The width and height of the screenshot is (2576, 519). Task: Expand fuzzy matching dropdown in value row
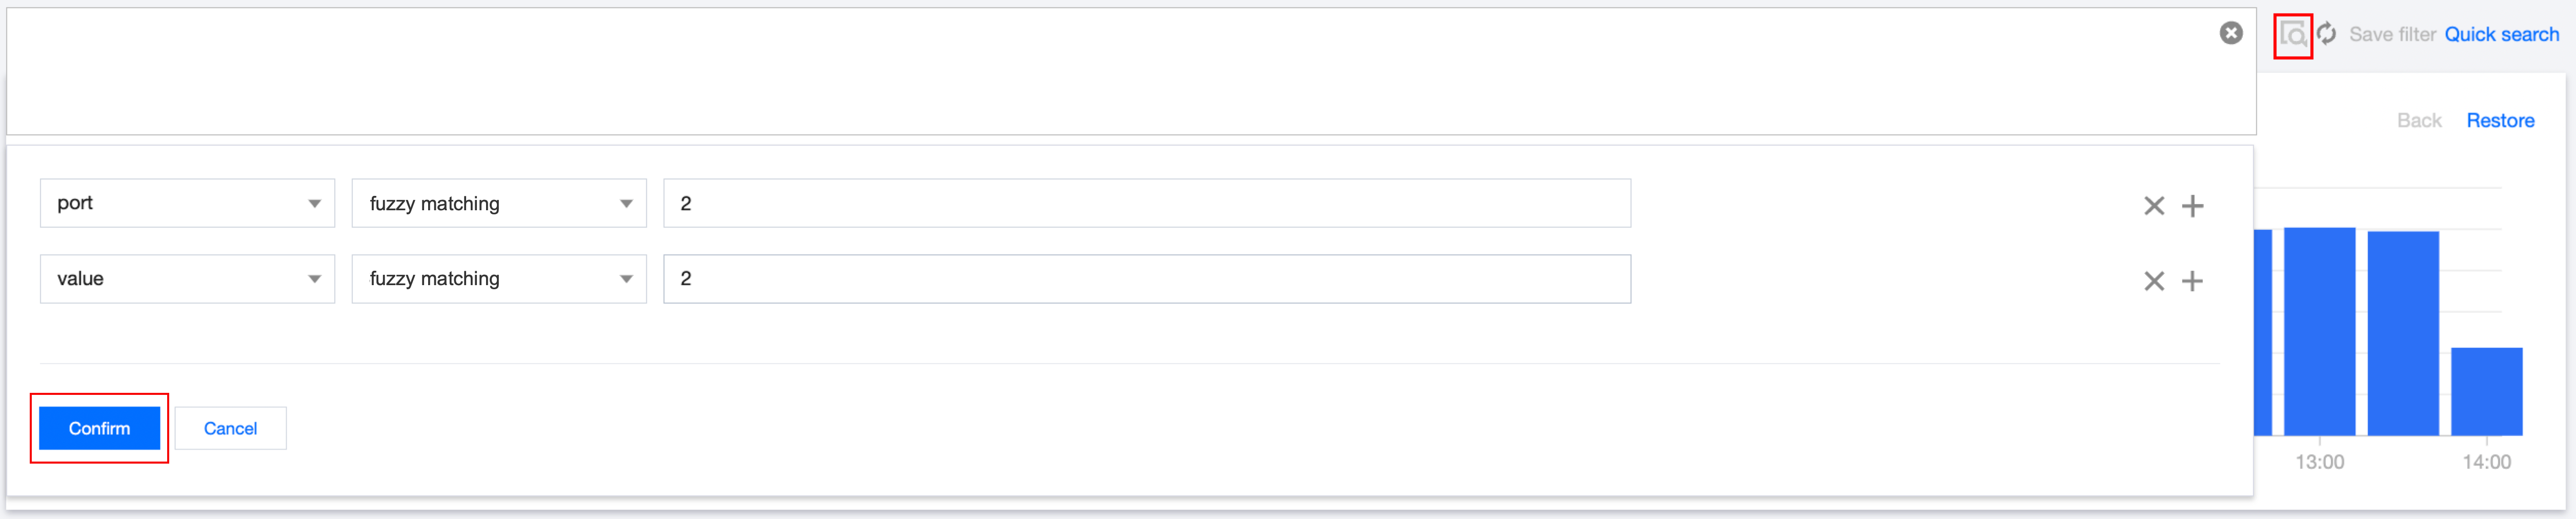(498, 279)
